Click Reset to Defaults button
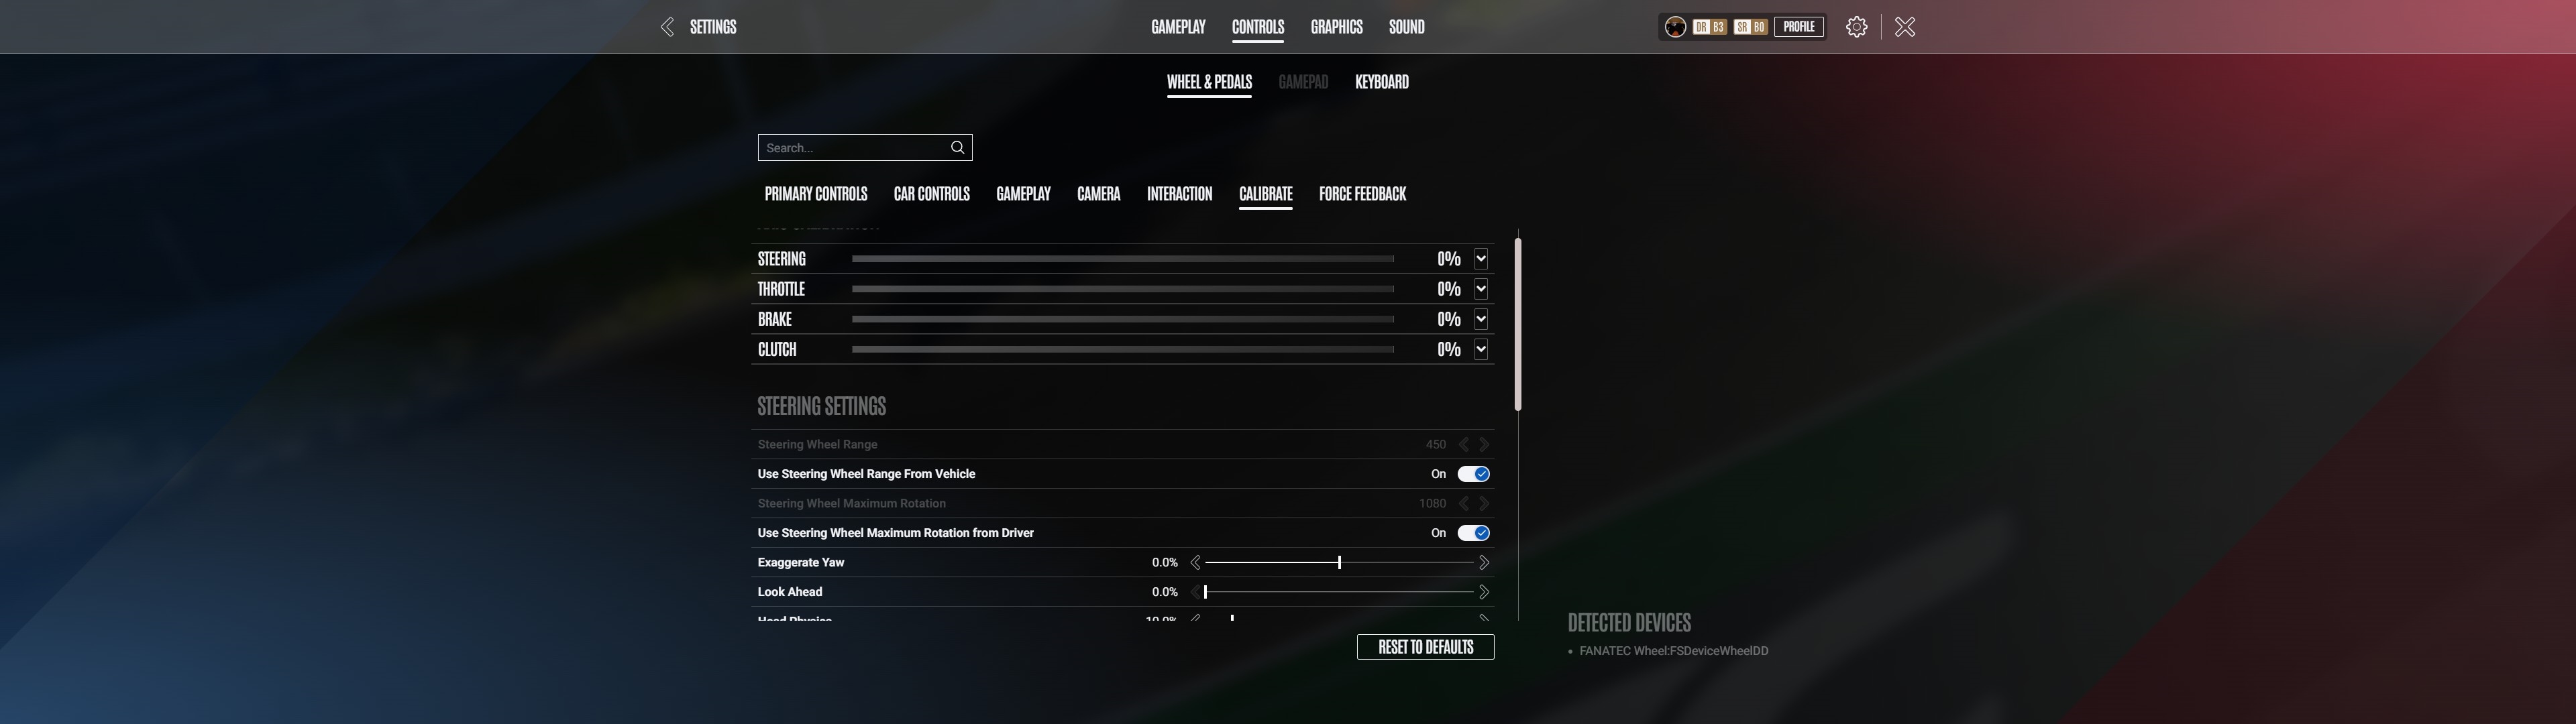This screenshot has height=724, width=2576. tap(1425, 647)
